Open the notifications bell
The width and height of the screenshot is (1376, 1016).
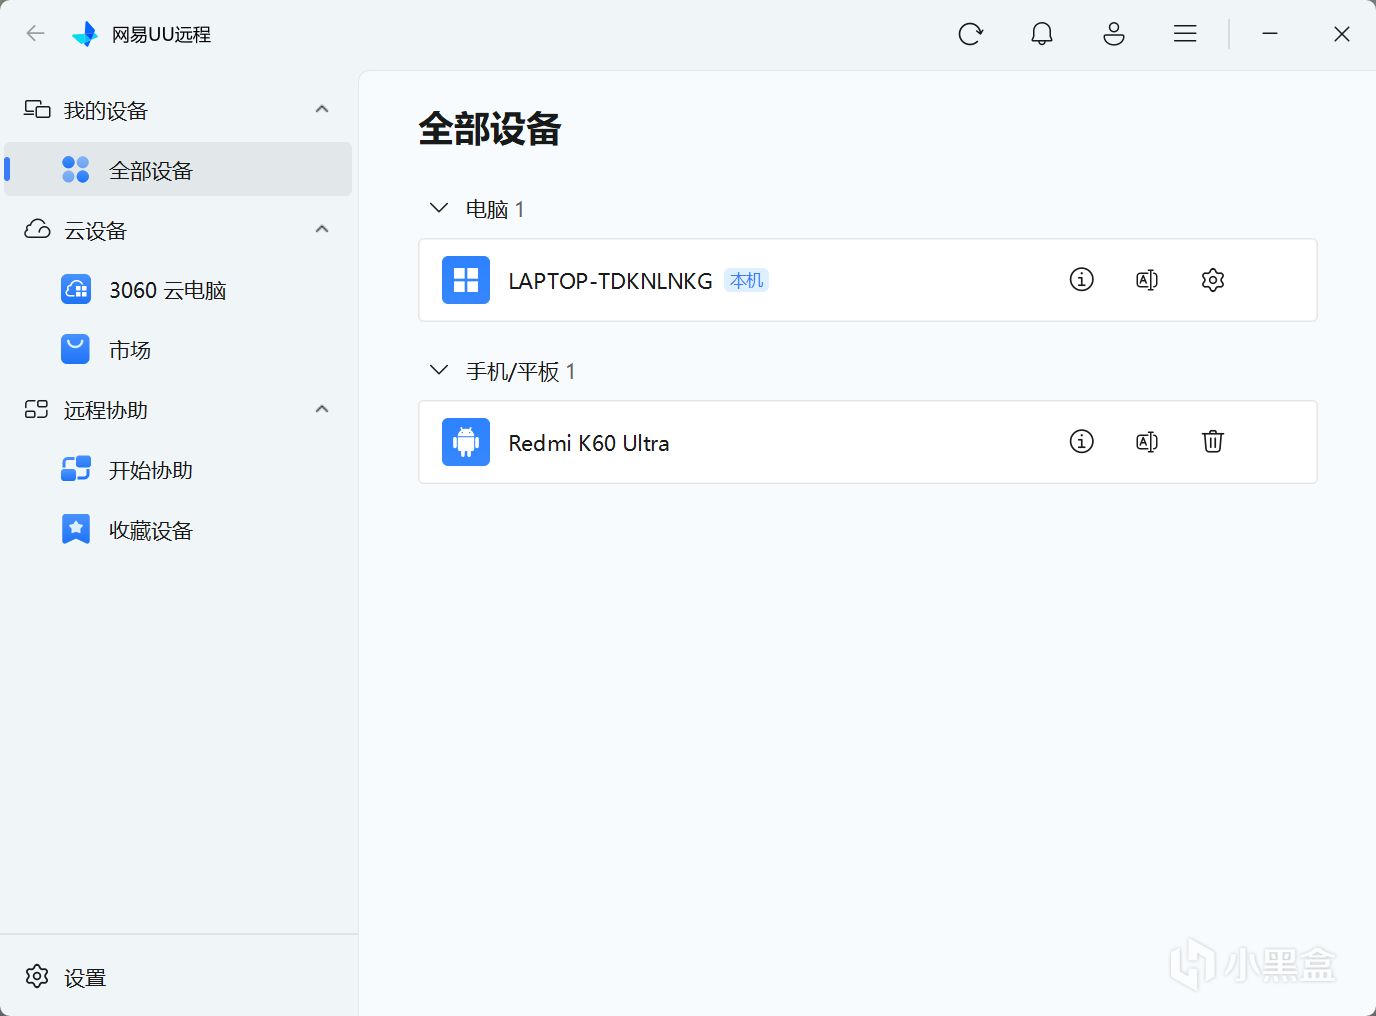click(x=1042, y=34)
